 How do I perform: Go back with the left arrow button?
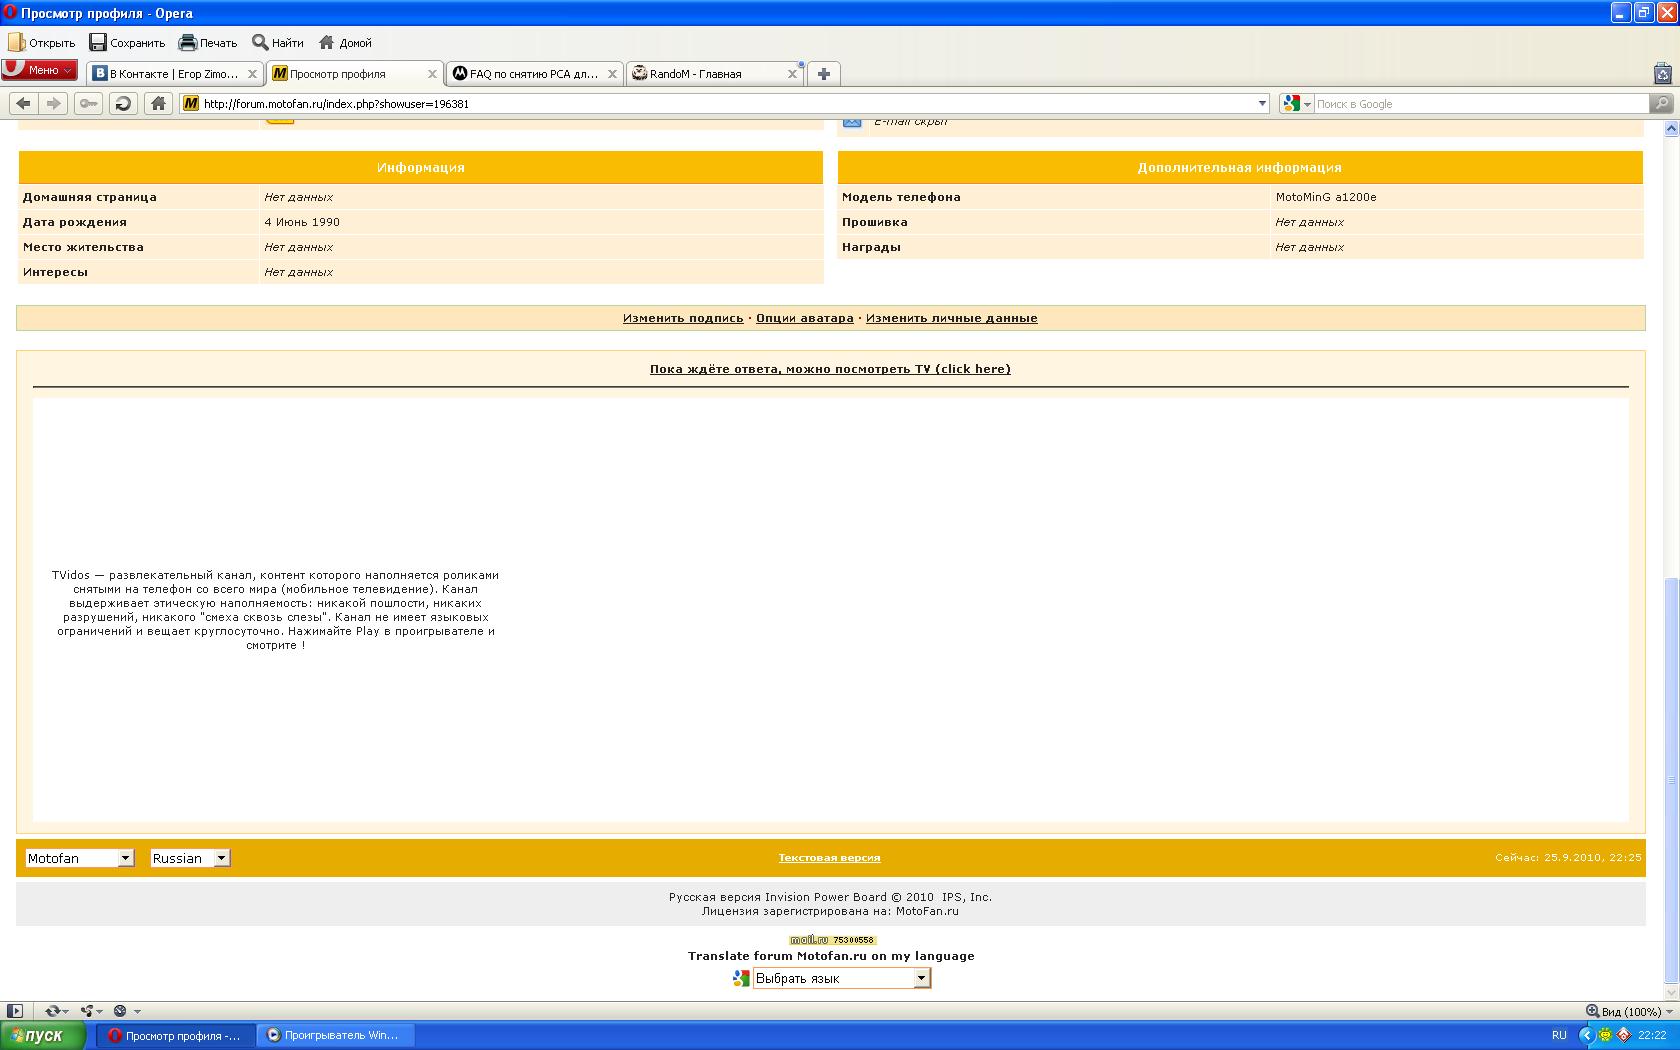tap(24, 103)
